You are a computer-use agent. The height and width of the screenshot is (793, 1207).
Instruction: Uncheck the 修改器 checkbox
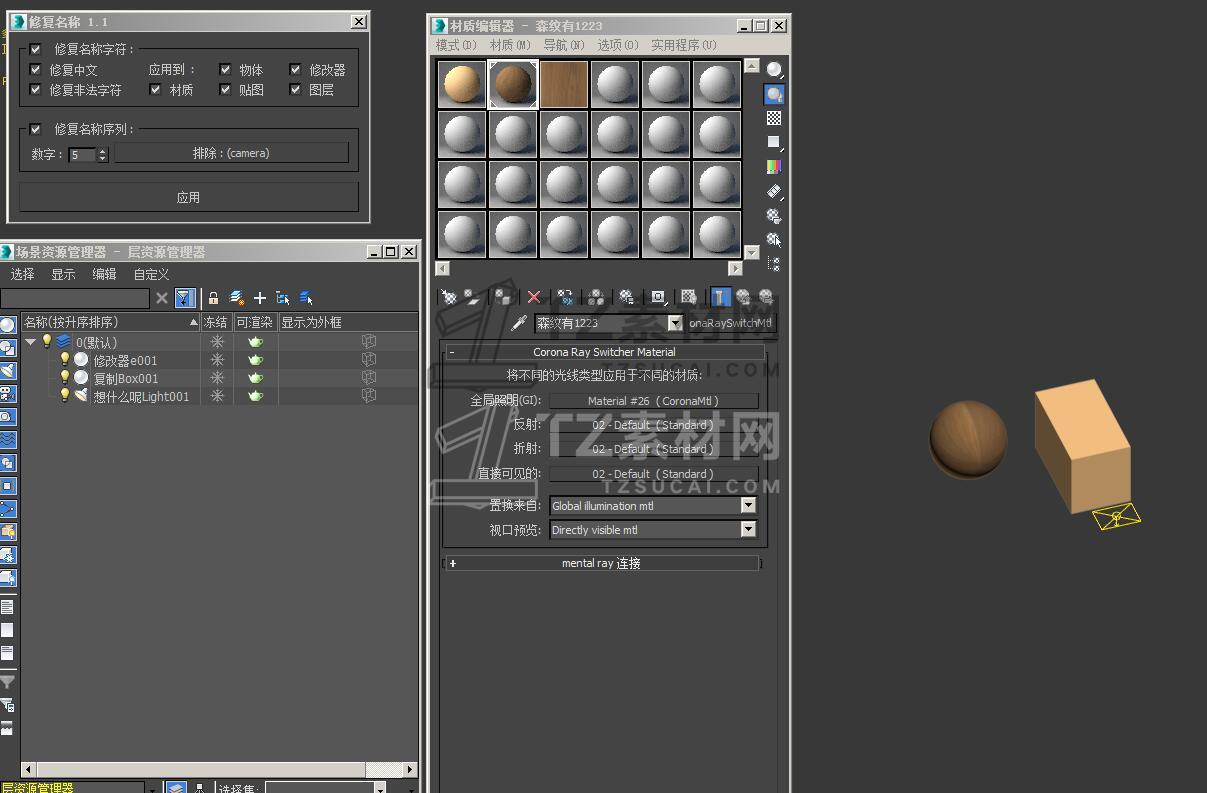[x=296, y=70]
